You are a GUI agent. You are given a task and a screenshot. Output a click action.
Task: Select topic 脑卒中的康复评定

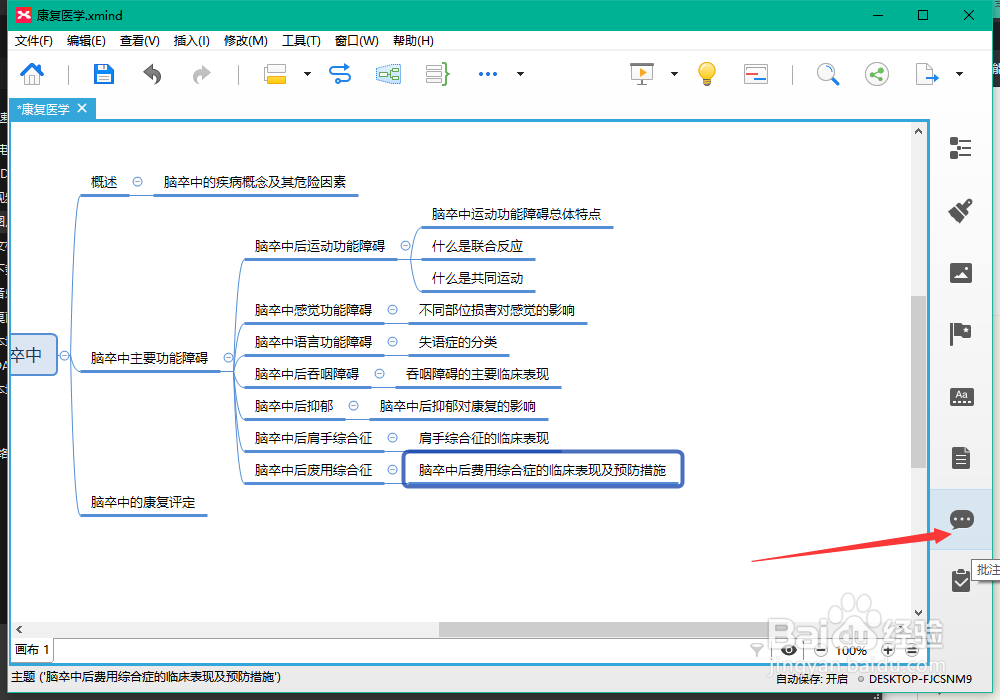143,502
